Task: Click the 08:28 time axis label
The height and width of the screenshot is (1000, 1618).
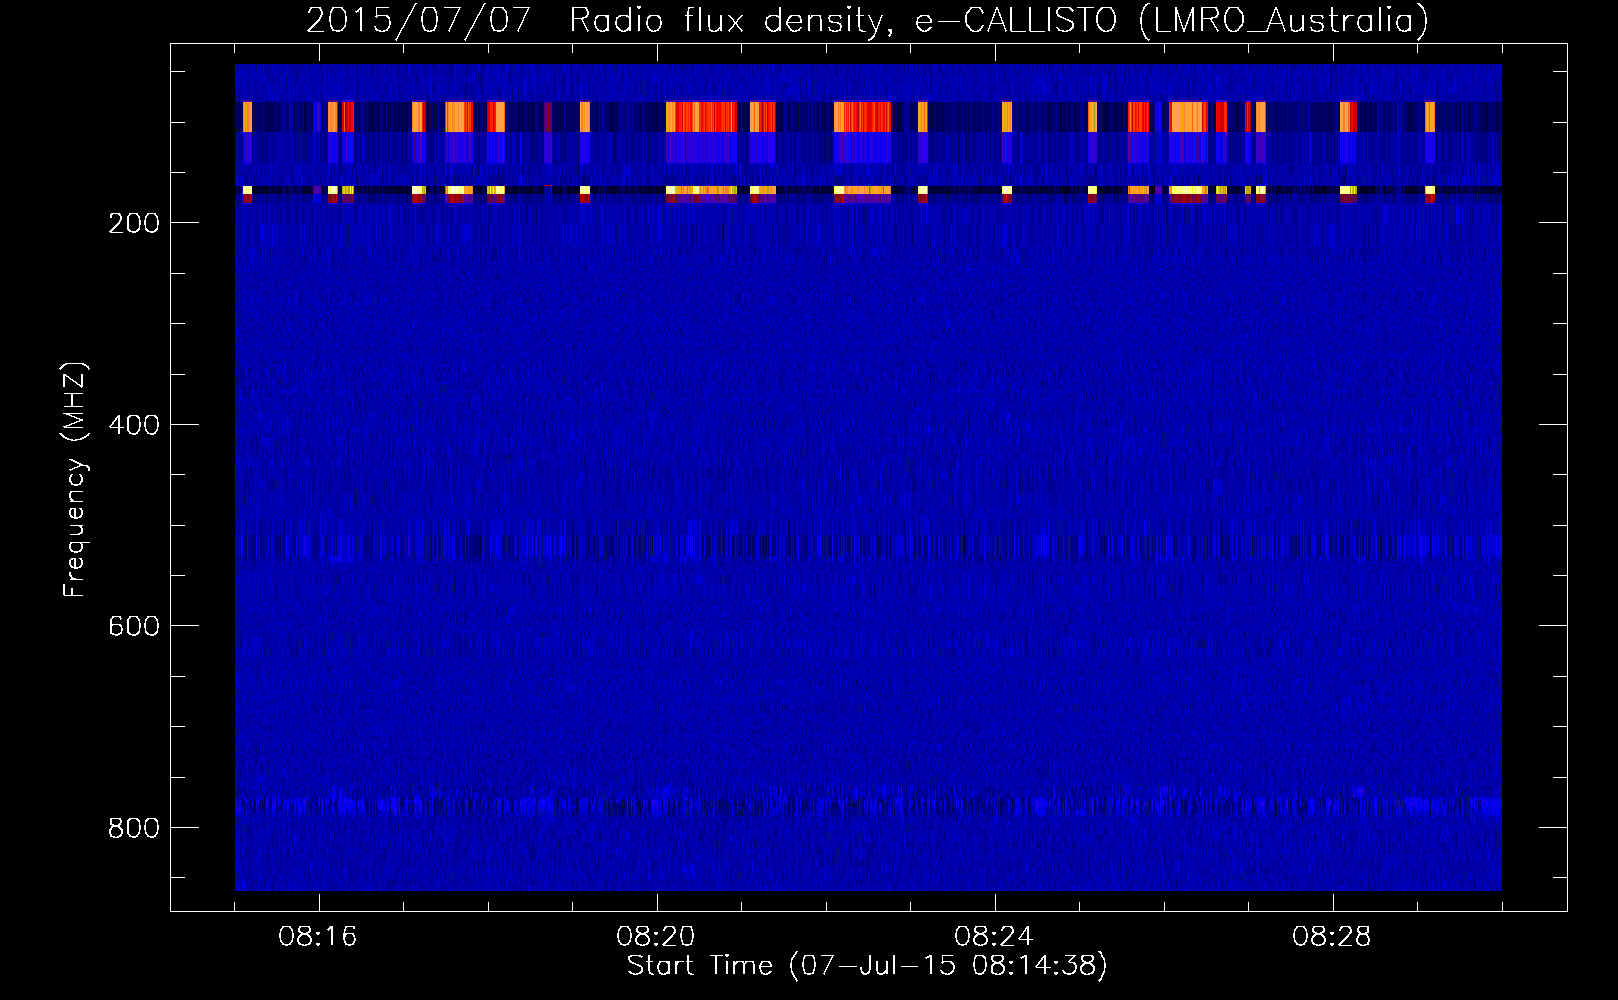Action: point(1332,937)
